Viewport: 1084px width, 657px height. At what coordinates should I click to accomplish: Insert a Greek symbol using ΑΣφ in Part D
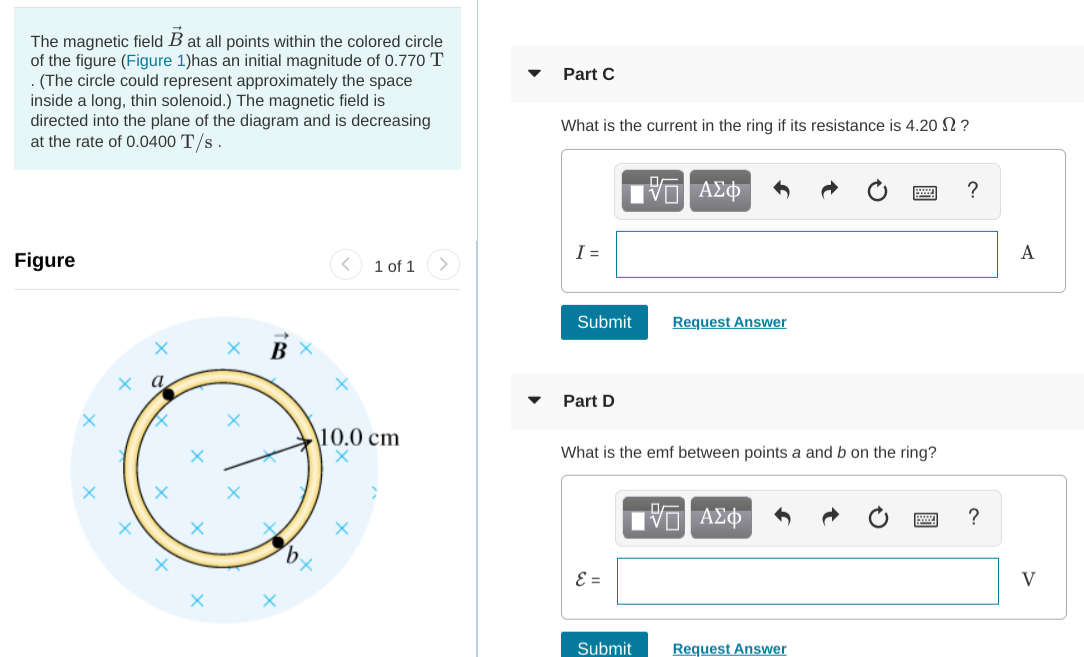click(721, 517)
